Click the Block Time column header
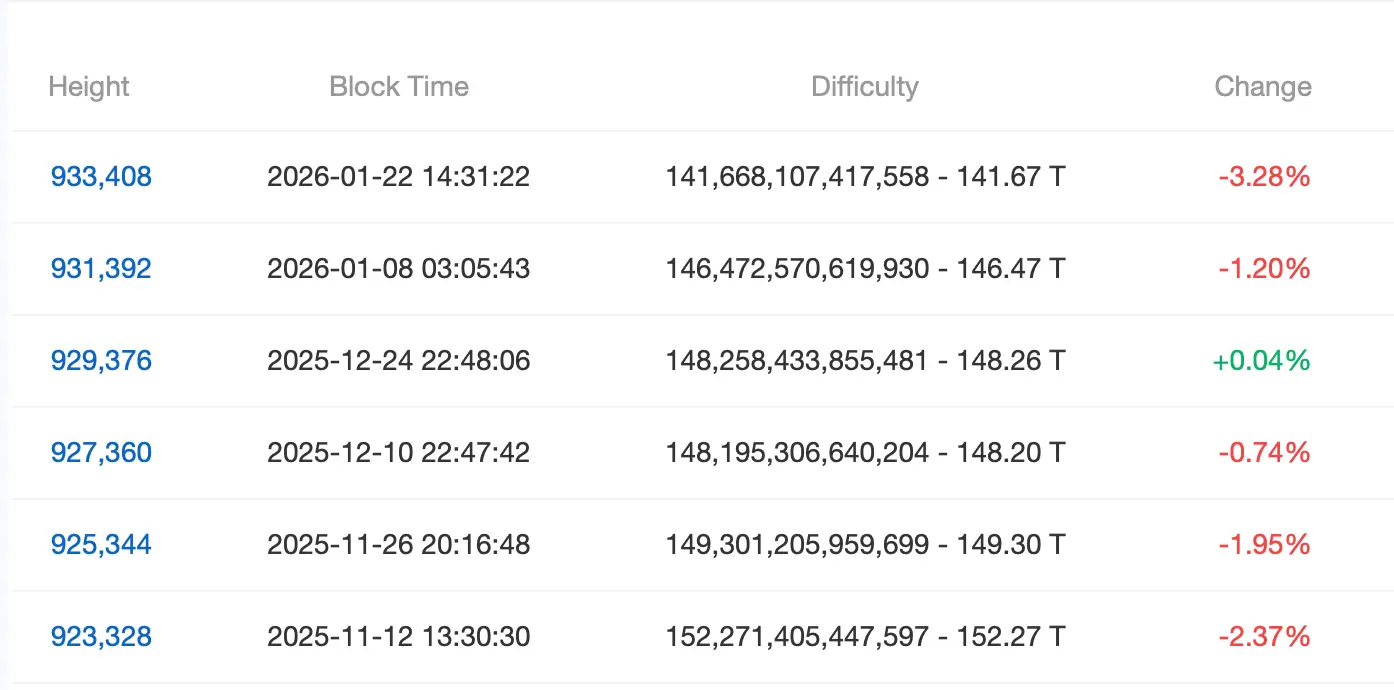This screenshot has width=1394, height=690. (399, 87)
